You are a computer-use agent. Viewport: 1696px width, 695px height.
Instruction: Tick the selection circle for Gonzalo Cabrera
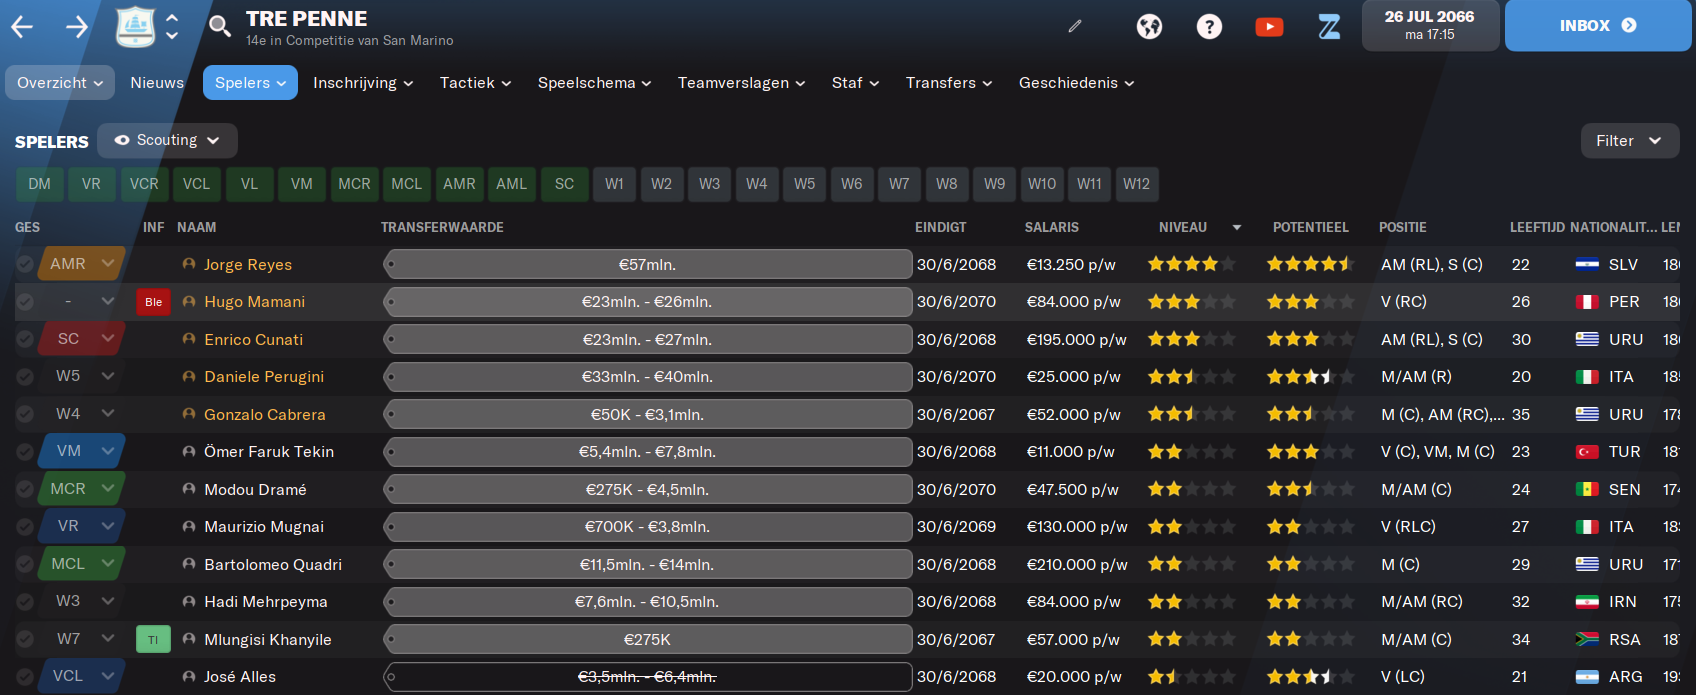coord(25,414)
